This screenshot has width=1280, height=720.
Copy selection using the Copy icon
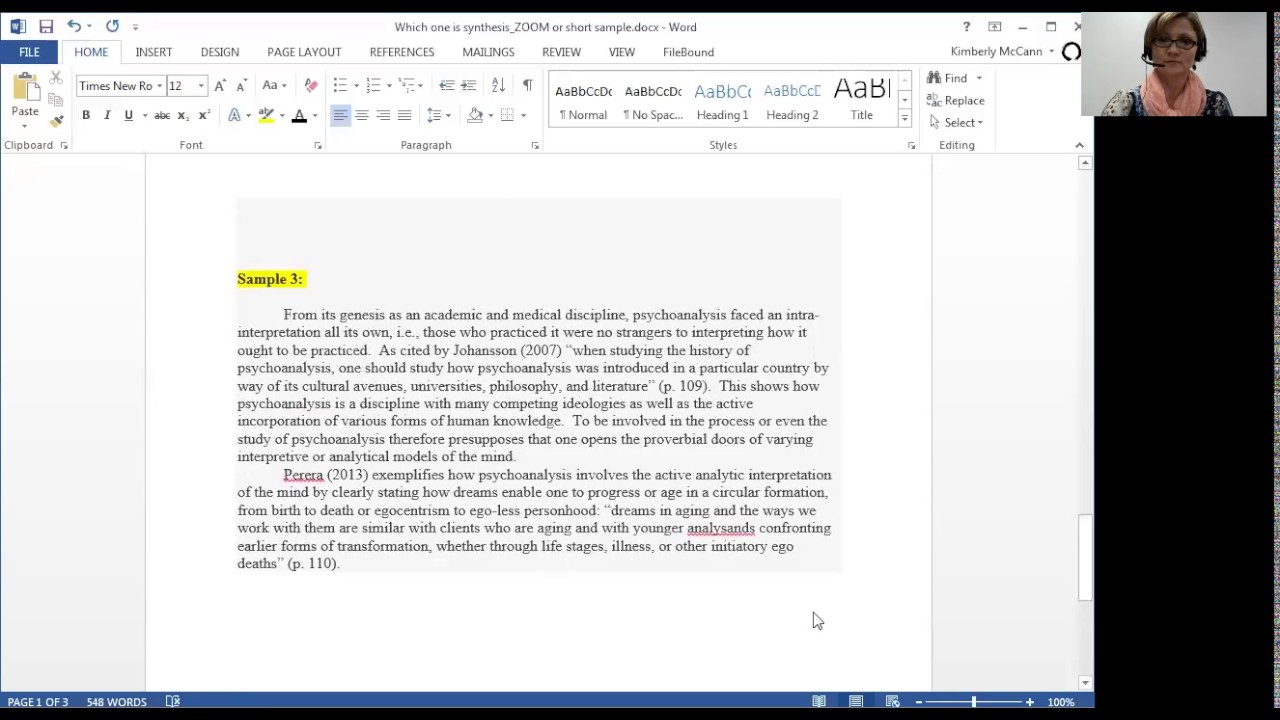pyautogui.click(x=56, y=99)
